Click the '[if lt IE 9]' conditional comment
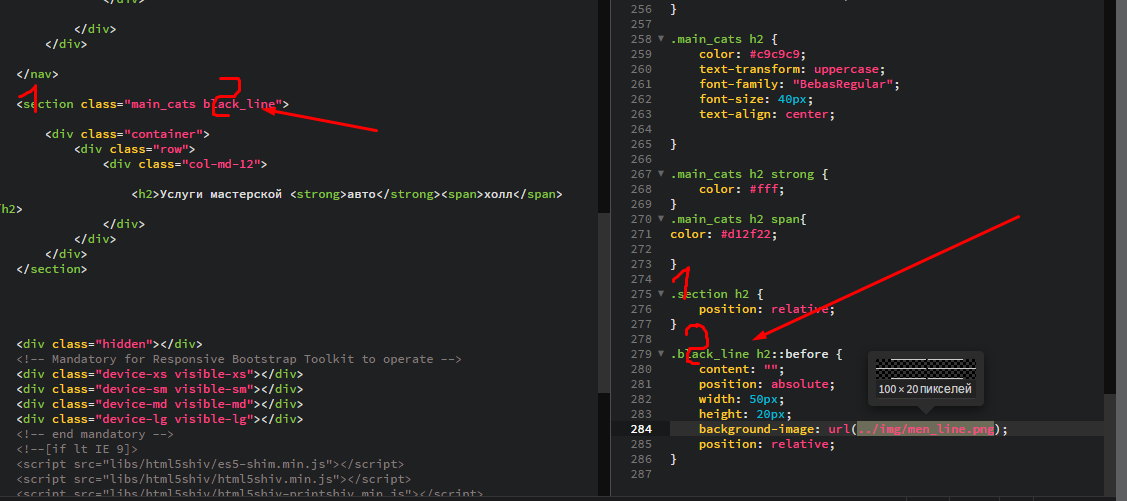The height and width of the screenshot is (501, 1127). [77, 449]
